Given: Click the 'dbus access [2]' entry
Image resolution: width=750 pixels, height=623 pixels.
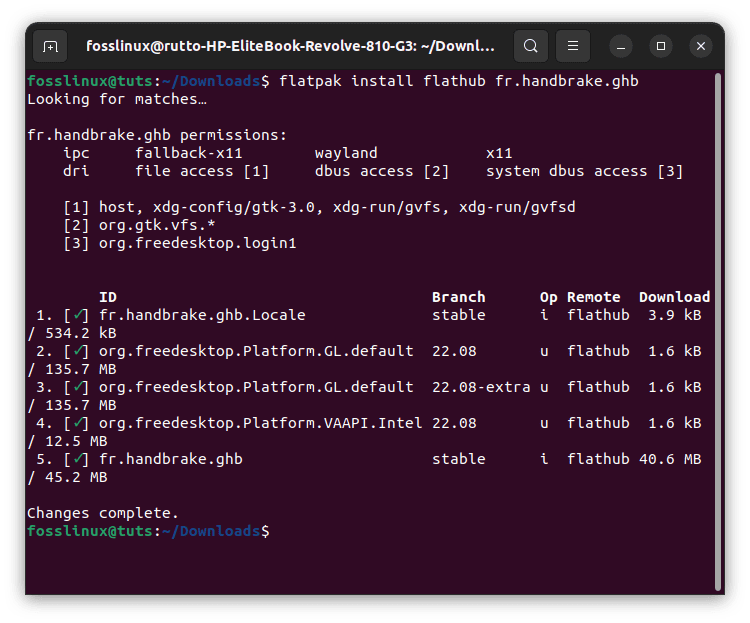Looking at the screenshot, I should 382,171.
